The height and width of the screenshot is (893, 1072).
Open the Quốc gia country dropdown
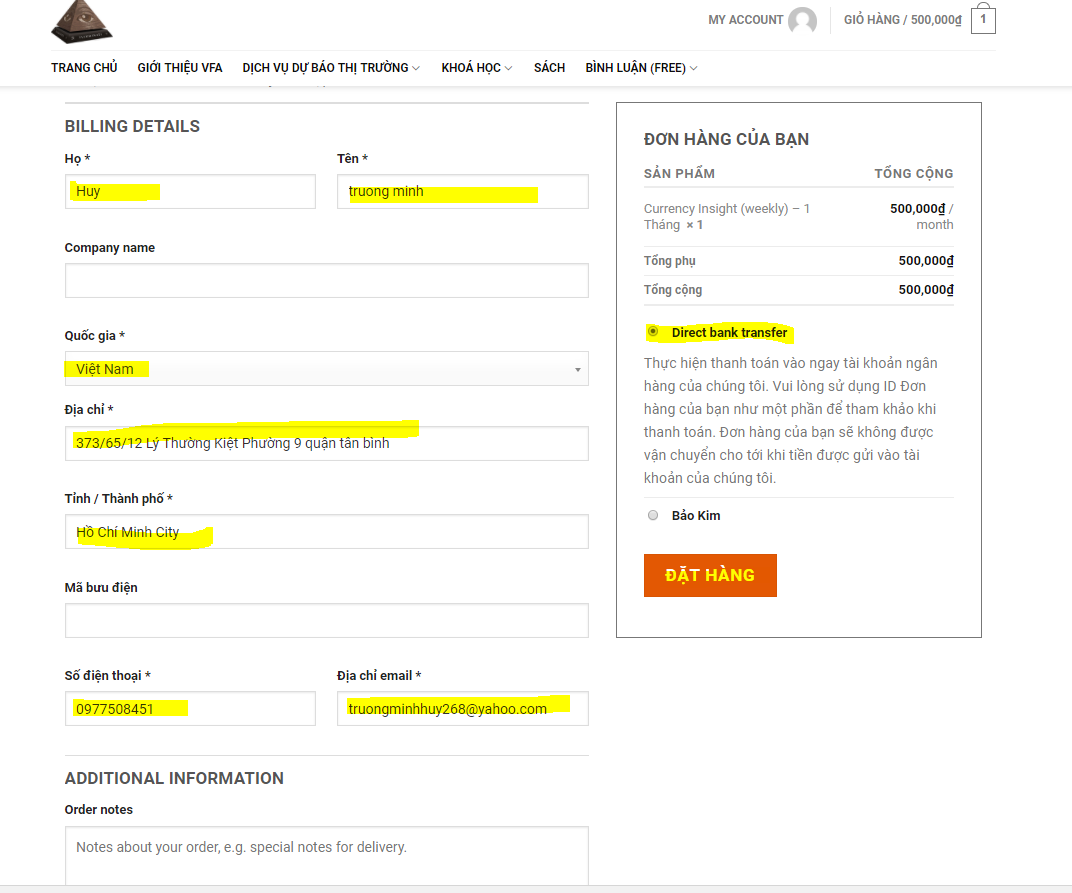coord(326,369)
